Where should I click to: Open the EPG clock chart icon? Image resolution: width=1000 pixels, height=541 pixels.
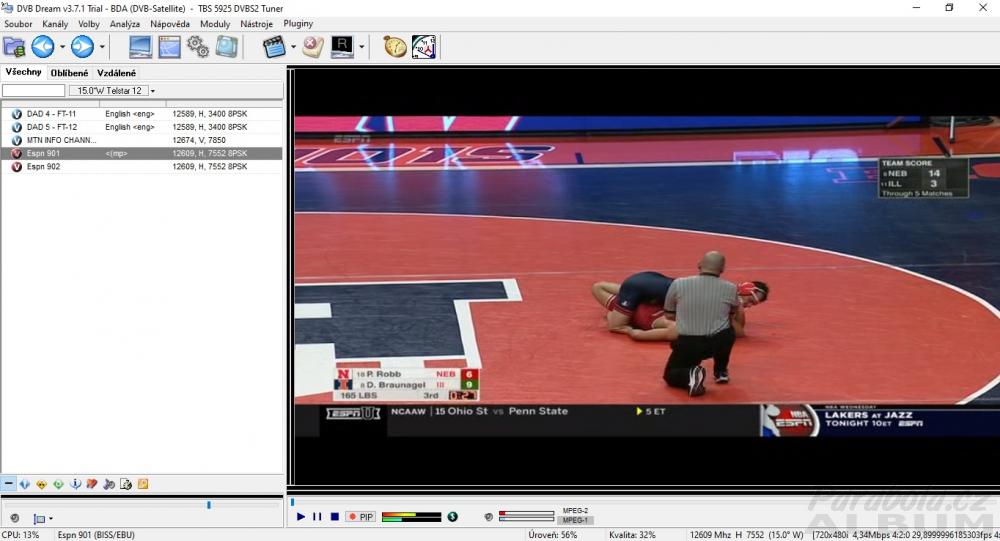[424, 47]
